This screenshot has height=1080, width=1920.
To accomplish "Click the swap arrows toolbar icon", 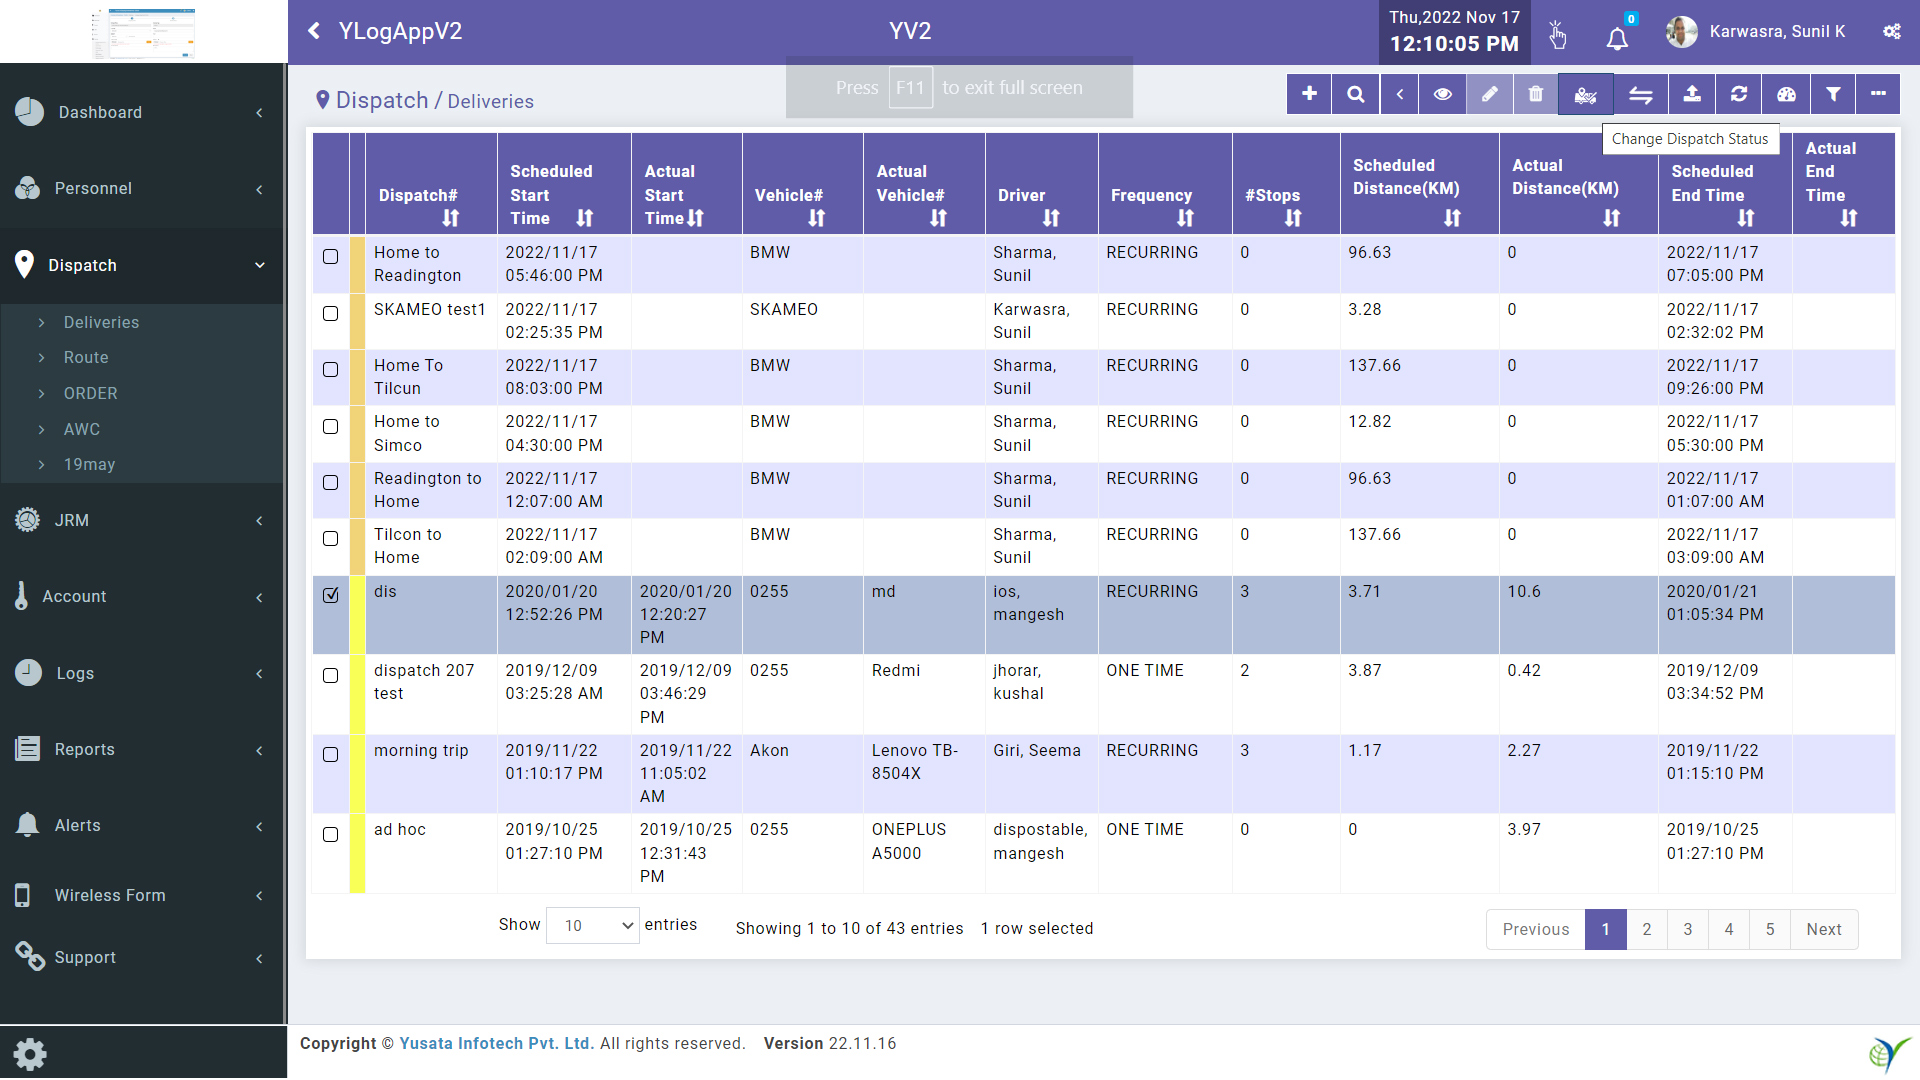I will point(1641,94).
